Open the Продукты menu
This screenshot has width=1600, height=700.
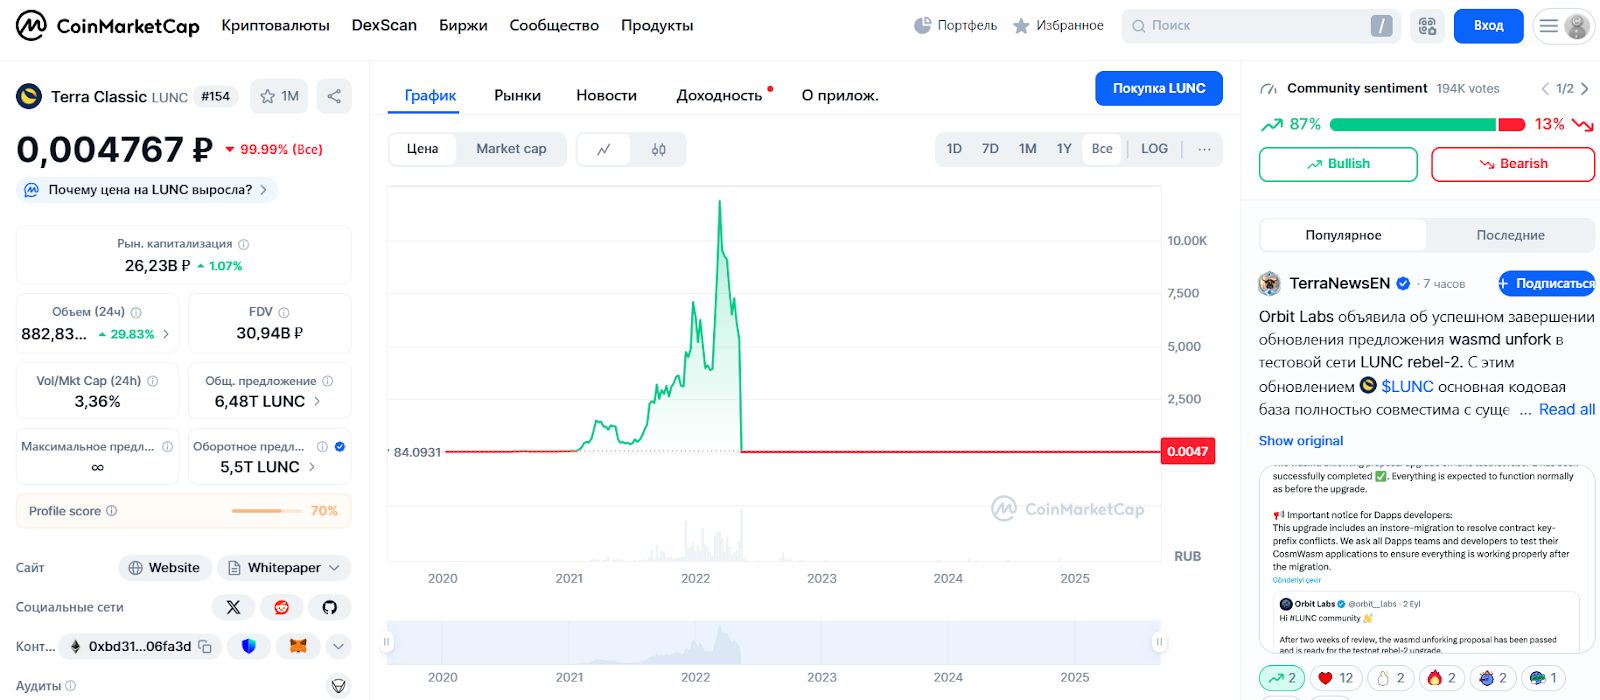click(x=657, y=26)
